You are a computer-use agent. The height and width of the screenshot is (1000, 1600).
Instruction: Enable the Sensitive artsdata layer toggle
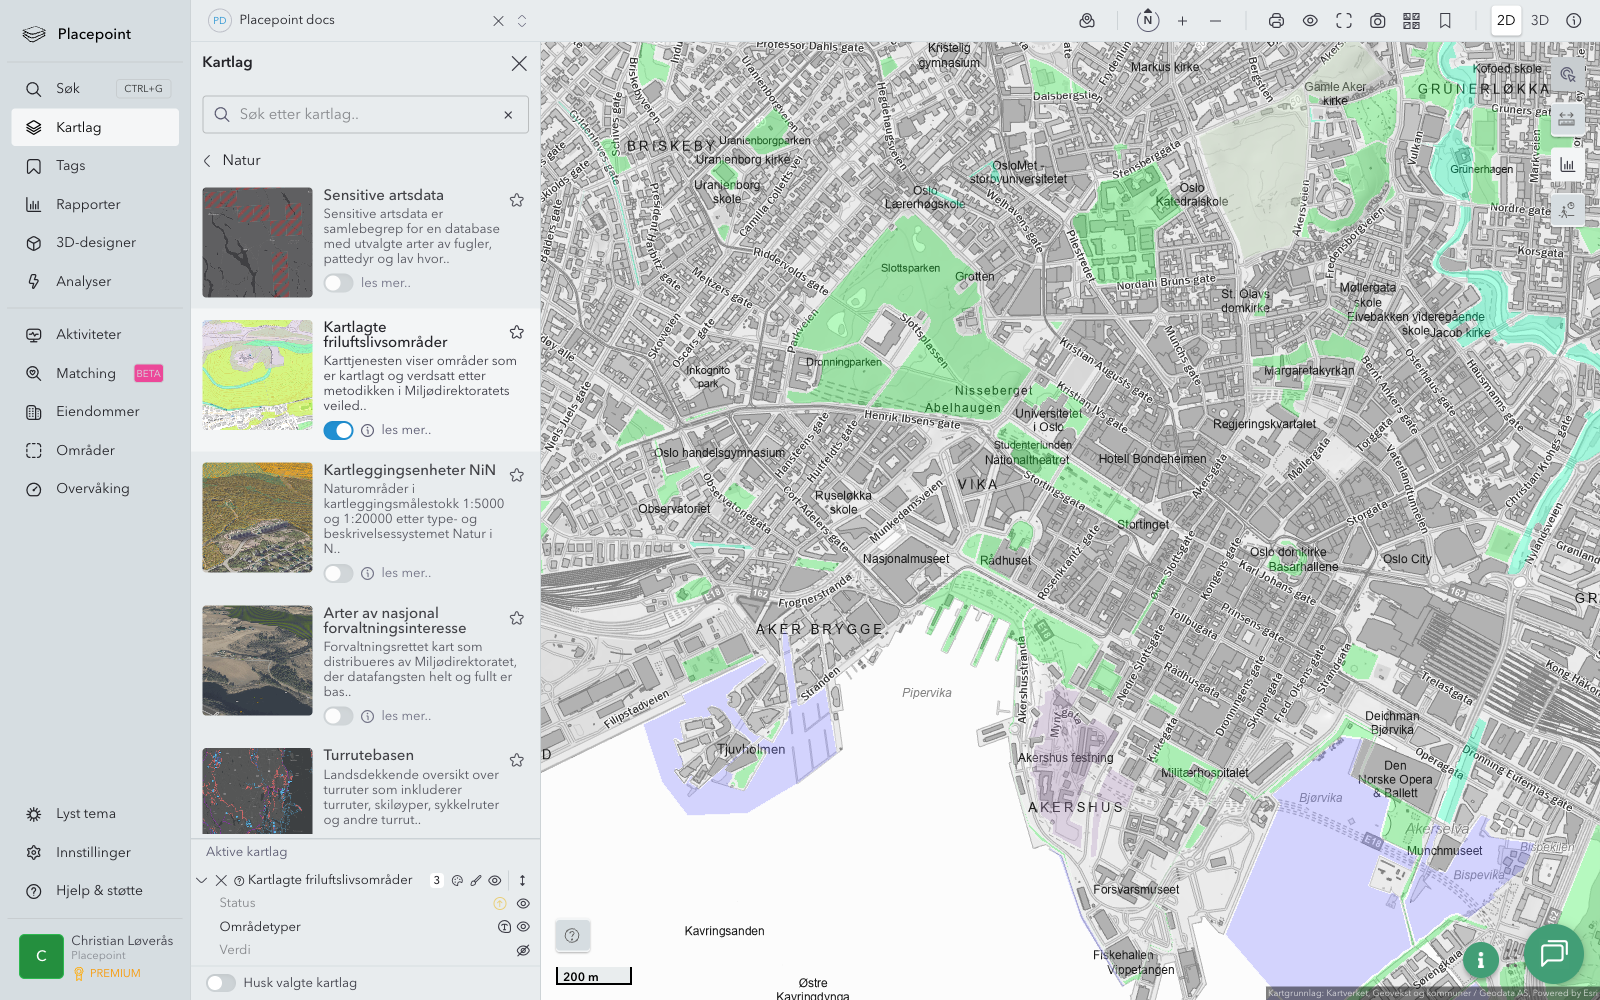(x=338, y=283)
